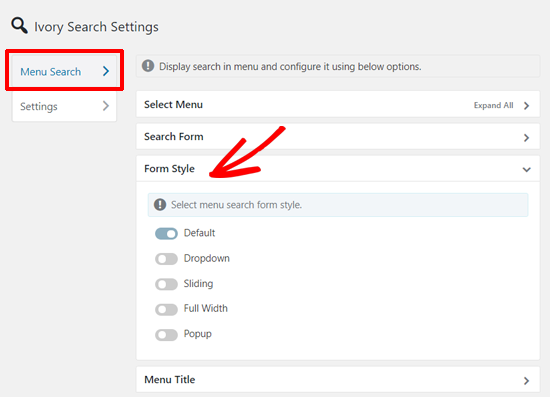Collapse the Form Style section chevron
Screen dimensions: 550x397
tap(526, 170)
